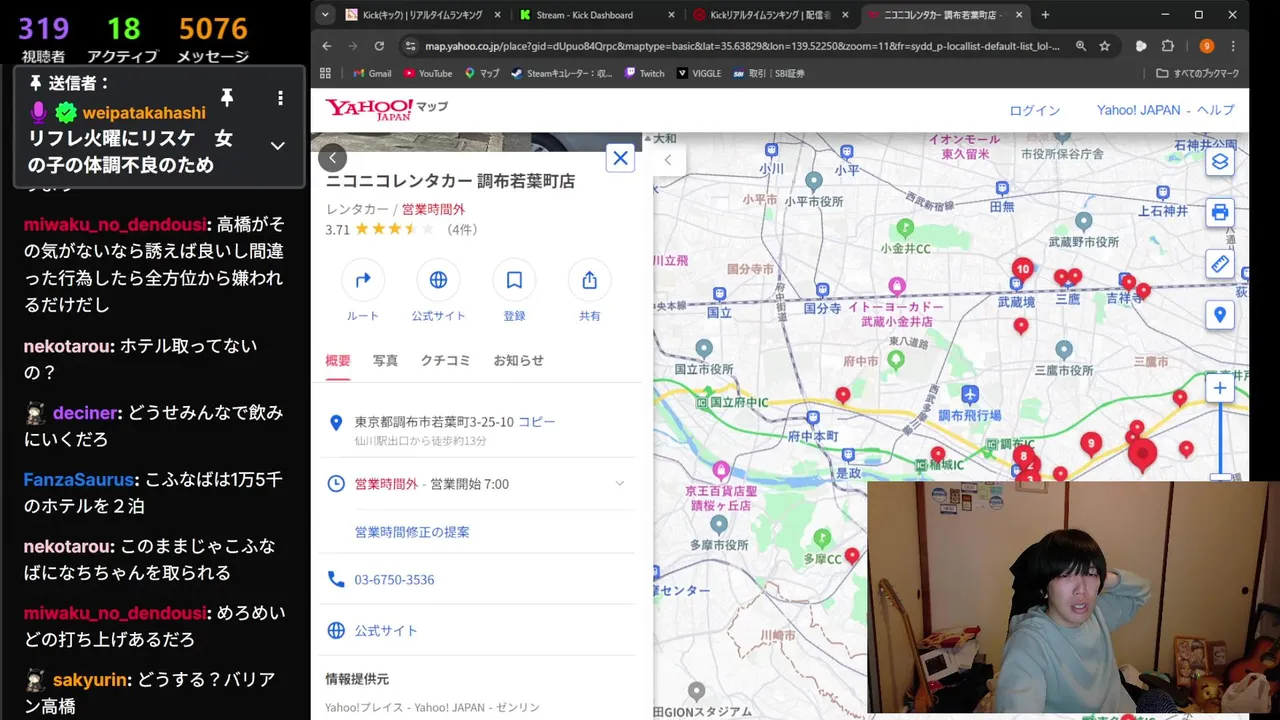Image resolution: width=1280 pixels, height=720 pixels.
Task: Select the ruler distance measurement tool
Action: (x=1220, y=264)
